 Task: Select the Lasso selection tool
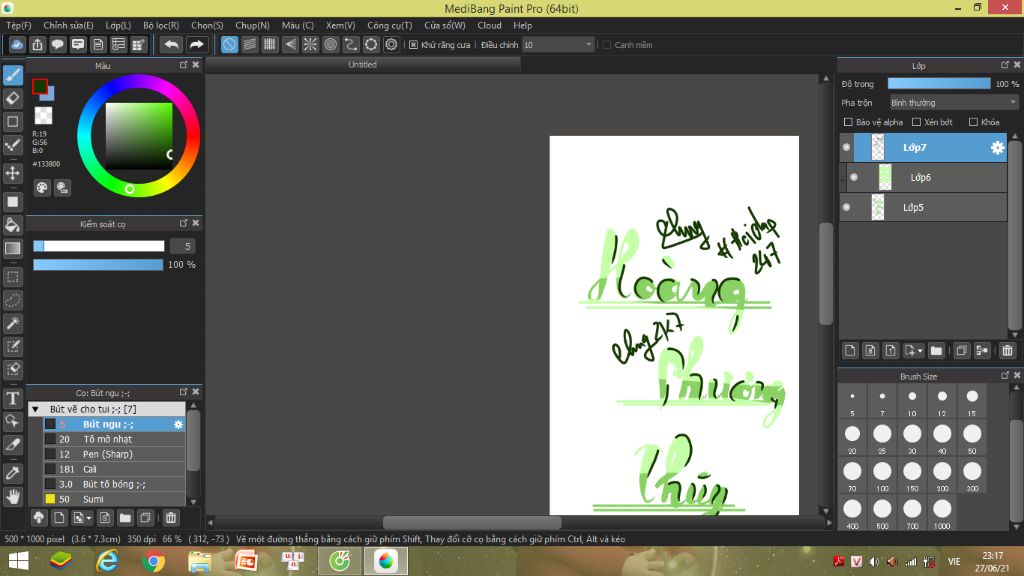pos(13,300)
